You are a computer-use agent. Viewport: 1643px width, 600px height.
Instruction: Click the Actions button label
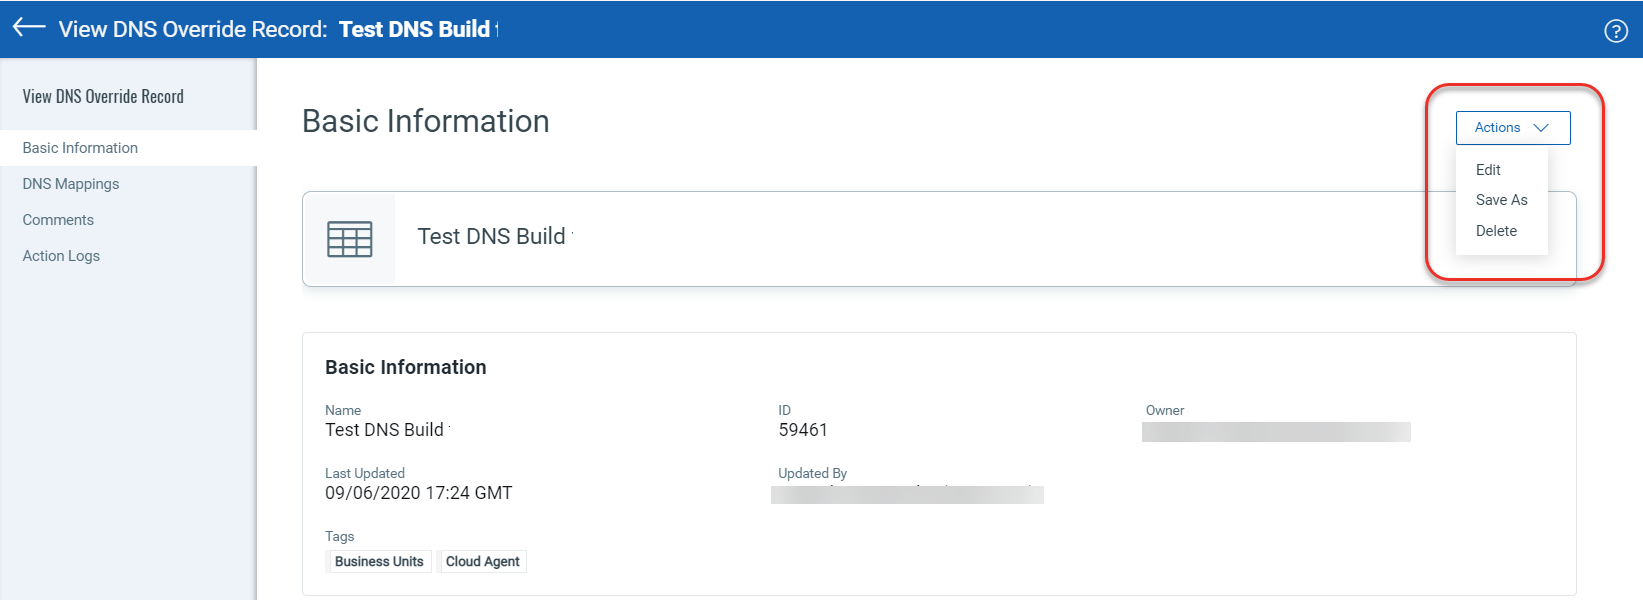pyautogui.click(x=1497, y=128)
